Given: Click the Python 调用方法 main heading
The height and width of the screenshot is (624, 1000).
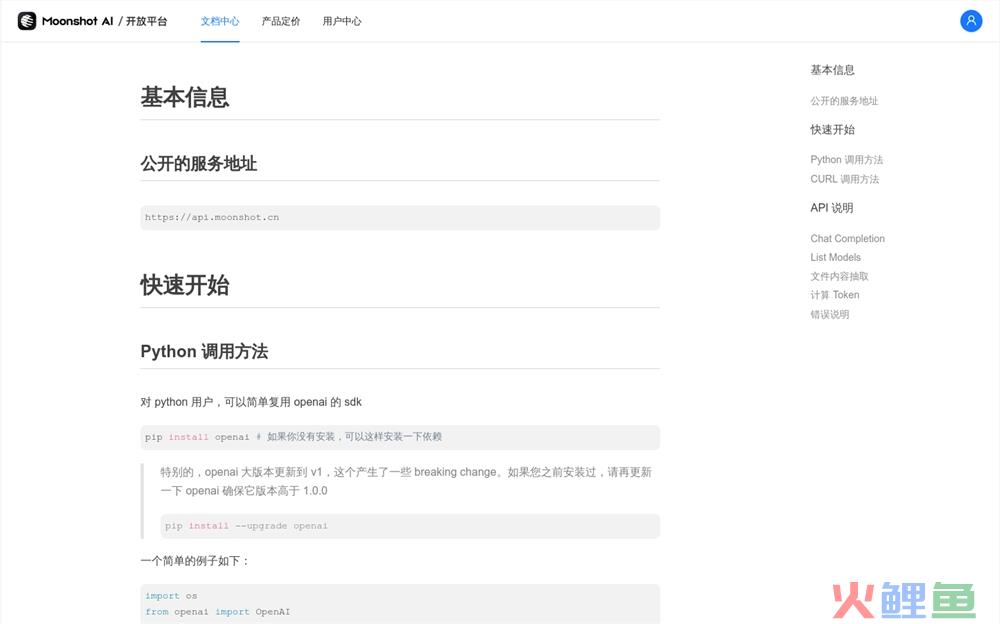Looking at the screenshot, I should pyautogui.click(x=204, y=352).
